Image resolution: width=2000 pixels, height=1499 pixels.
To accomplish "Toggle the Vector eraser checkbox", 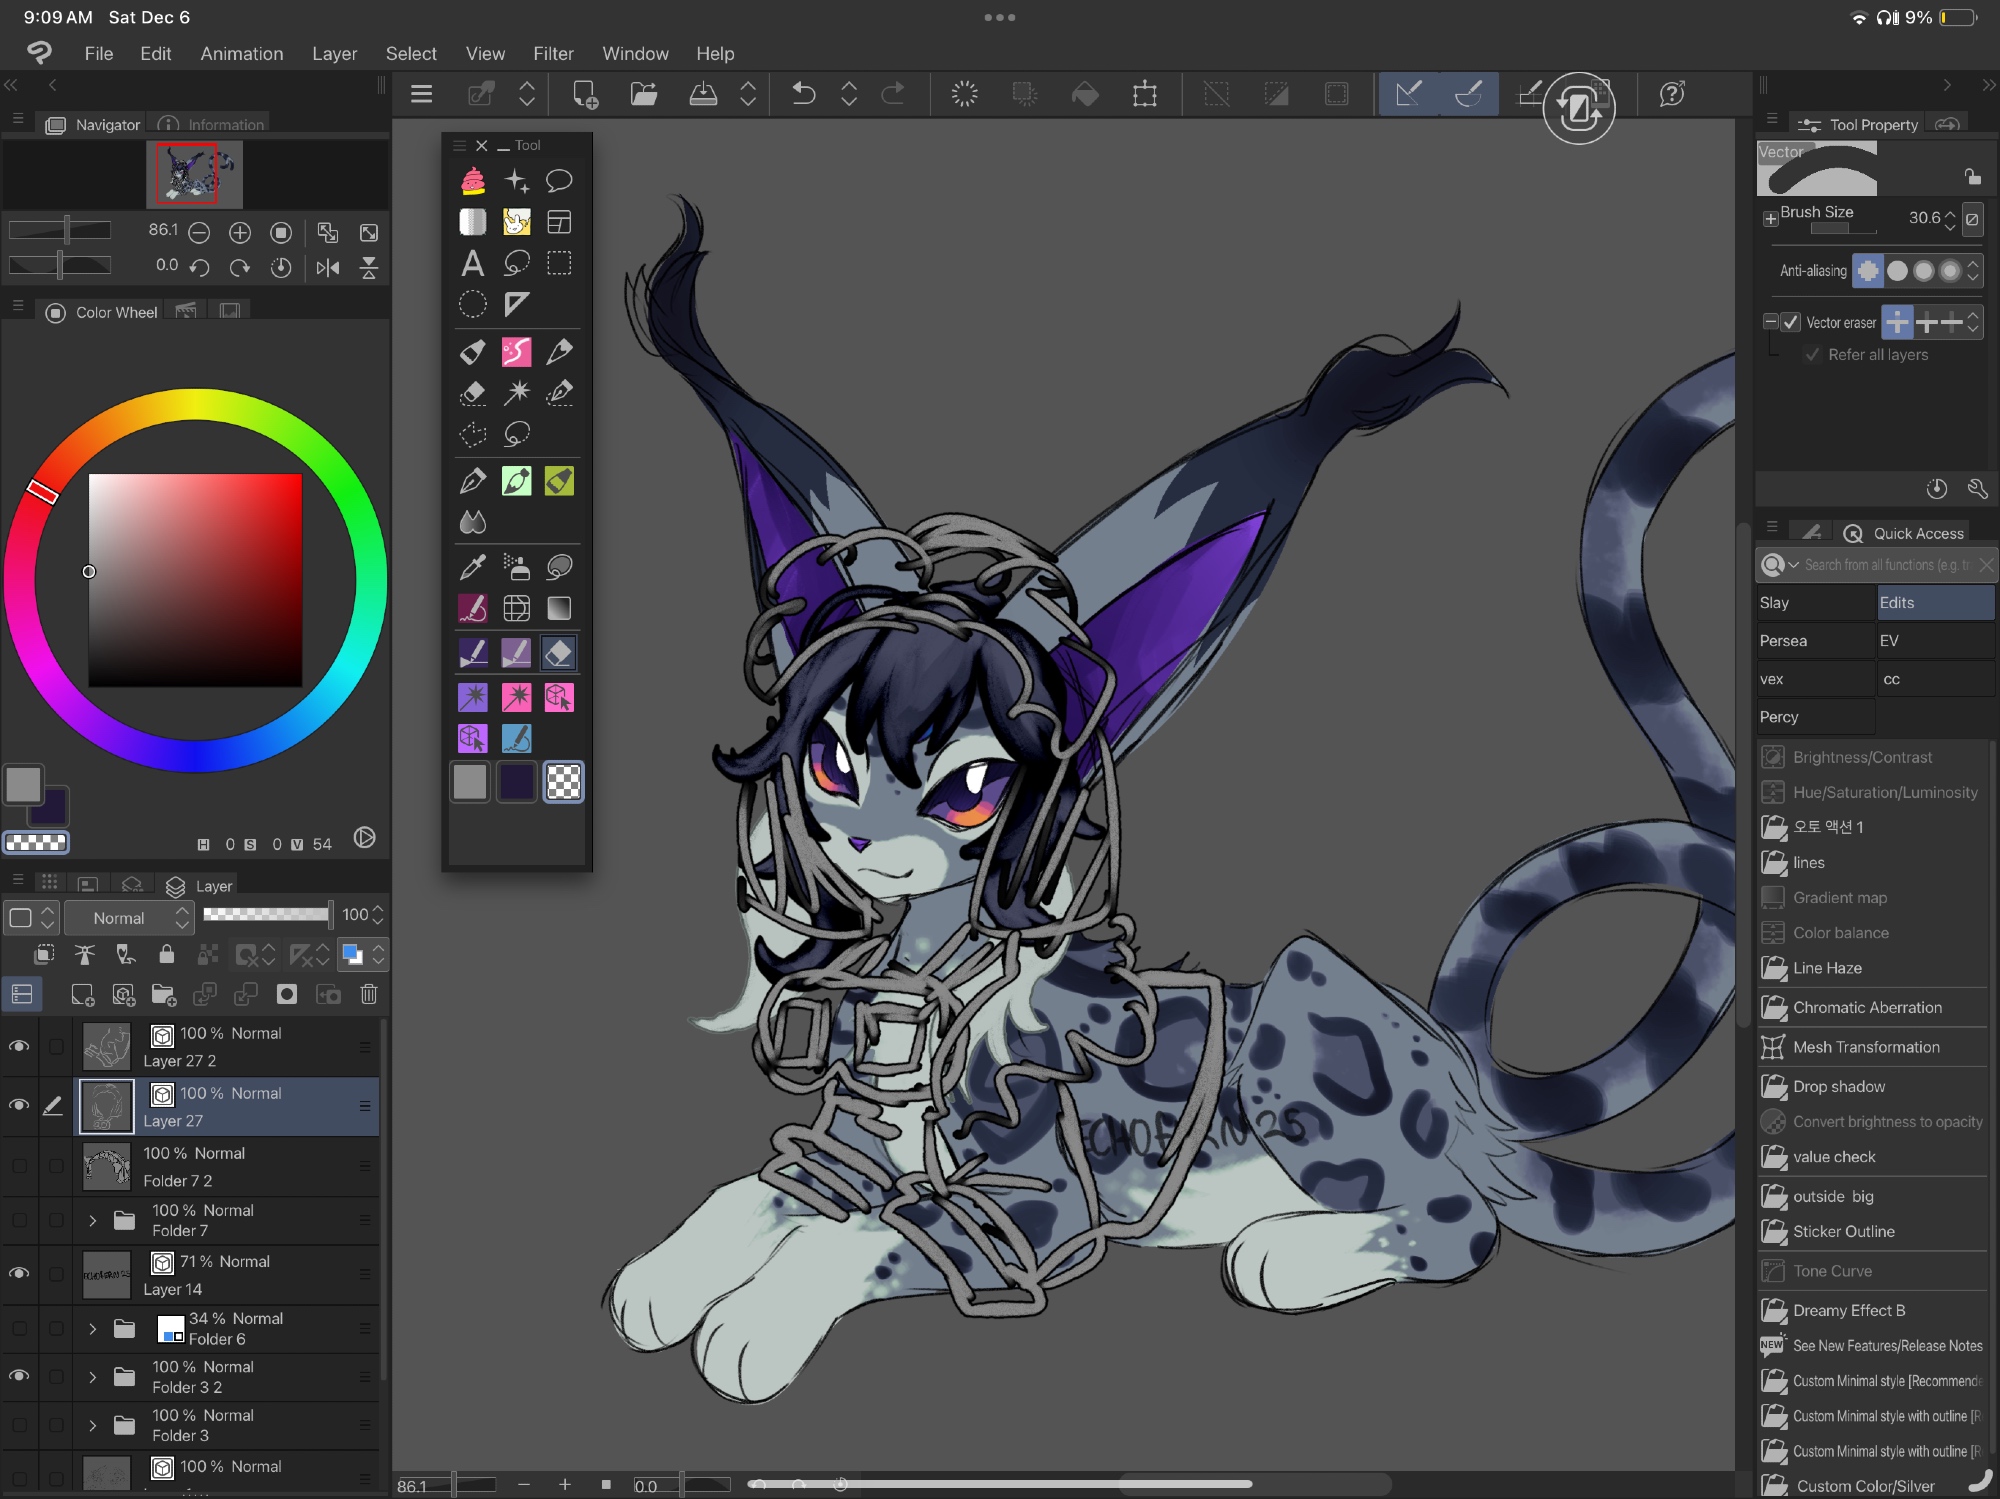I will [1791, 322].
